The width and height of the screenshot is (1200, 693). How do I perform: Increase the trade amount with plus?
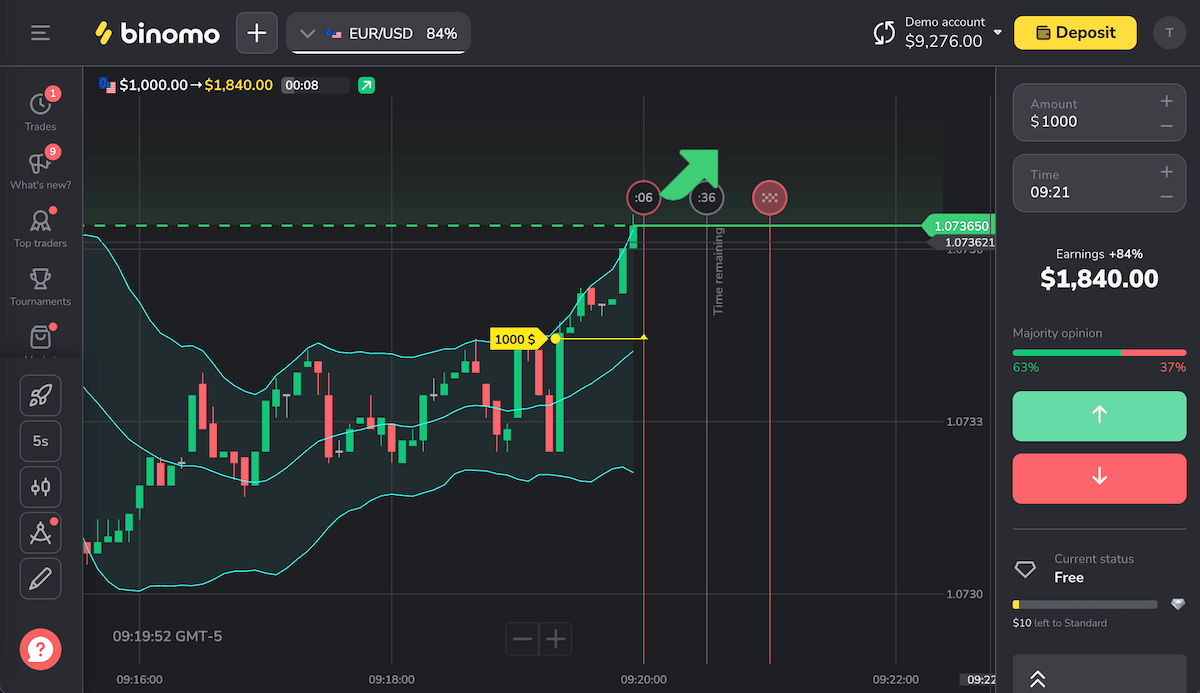point(1166,101)
